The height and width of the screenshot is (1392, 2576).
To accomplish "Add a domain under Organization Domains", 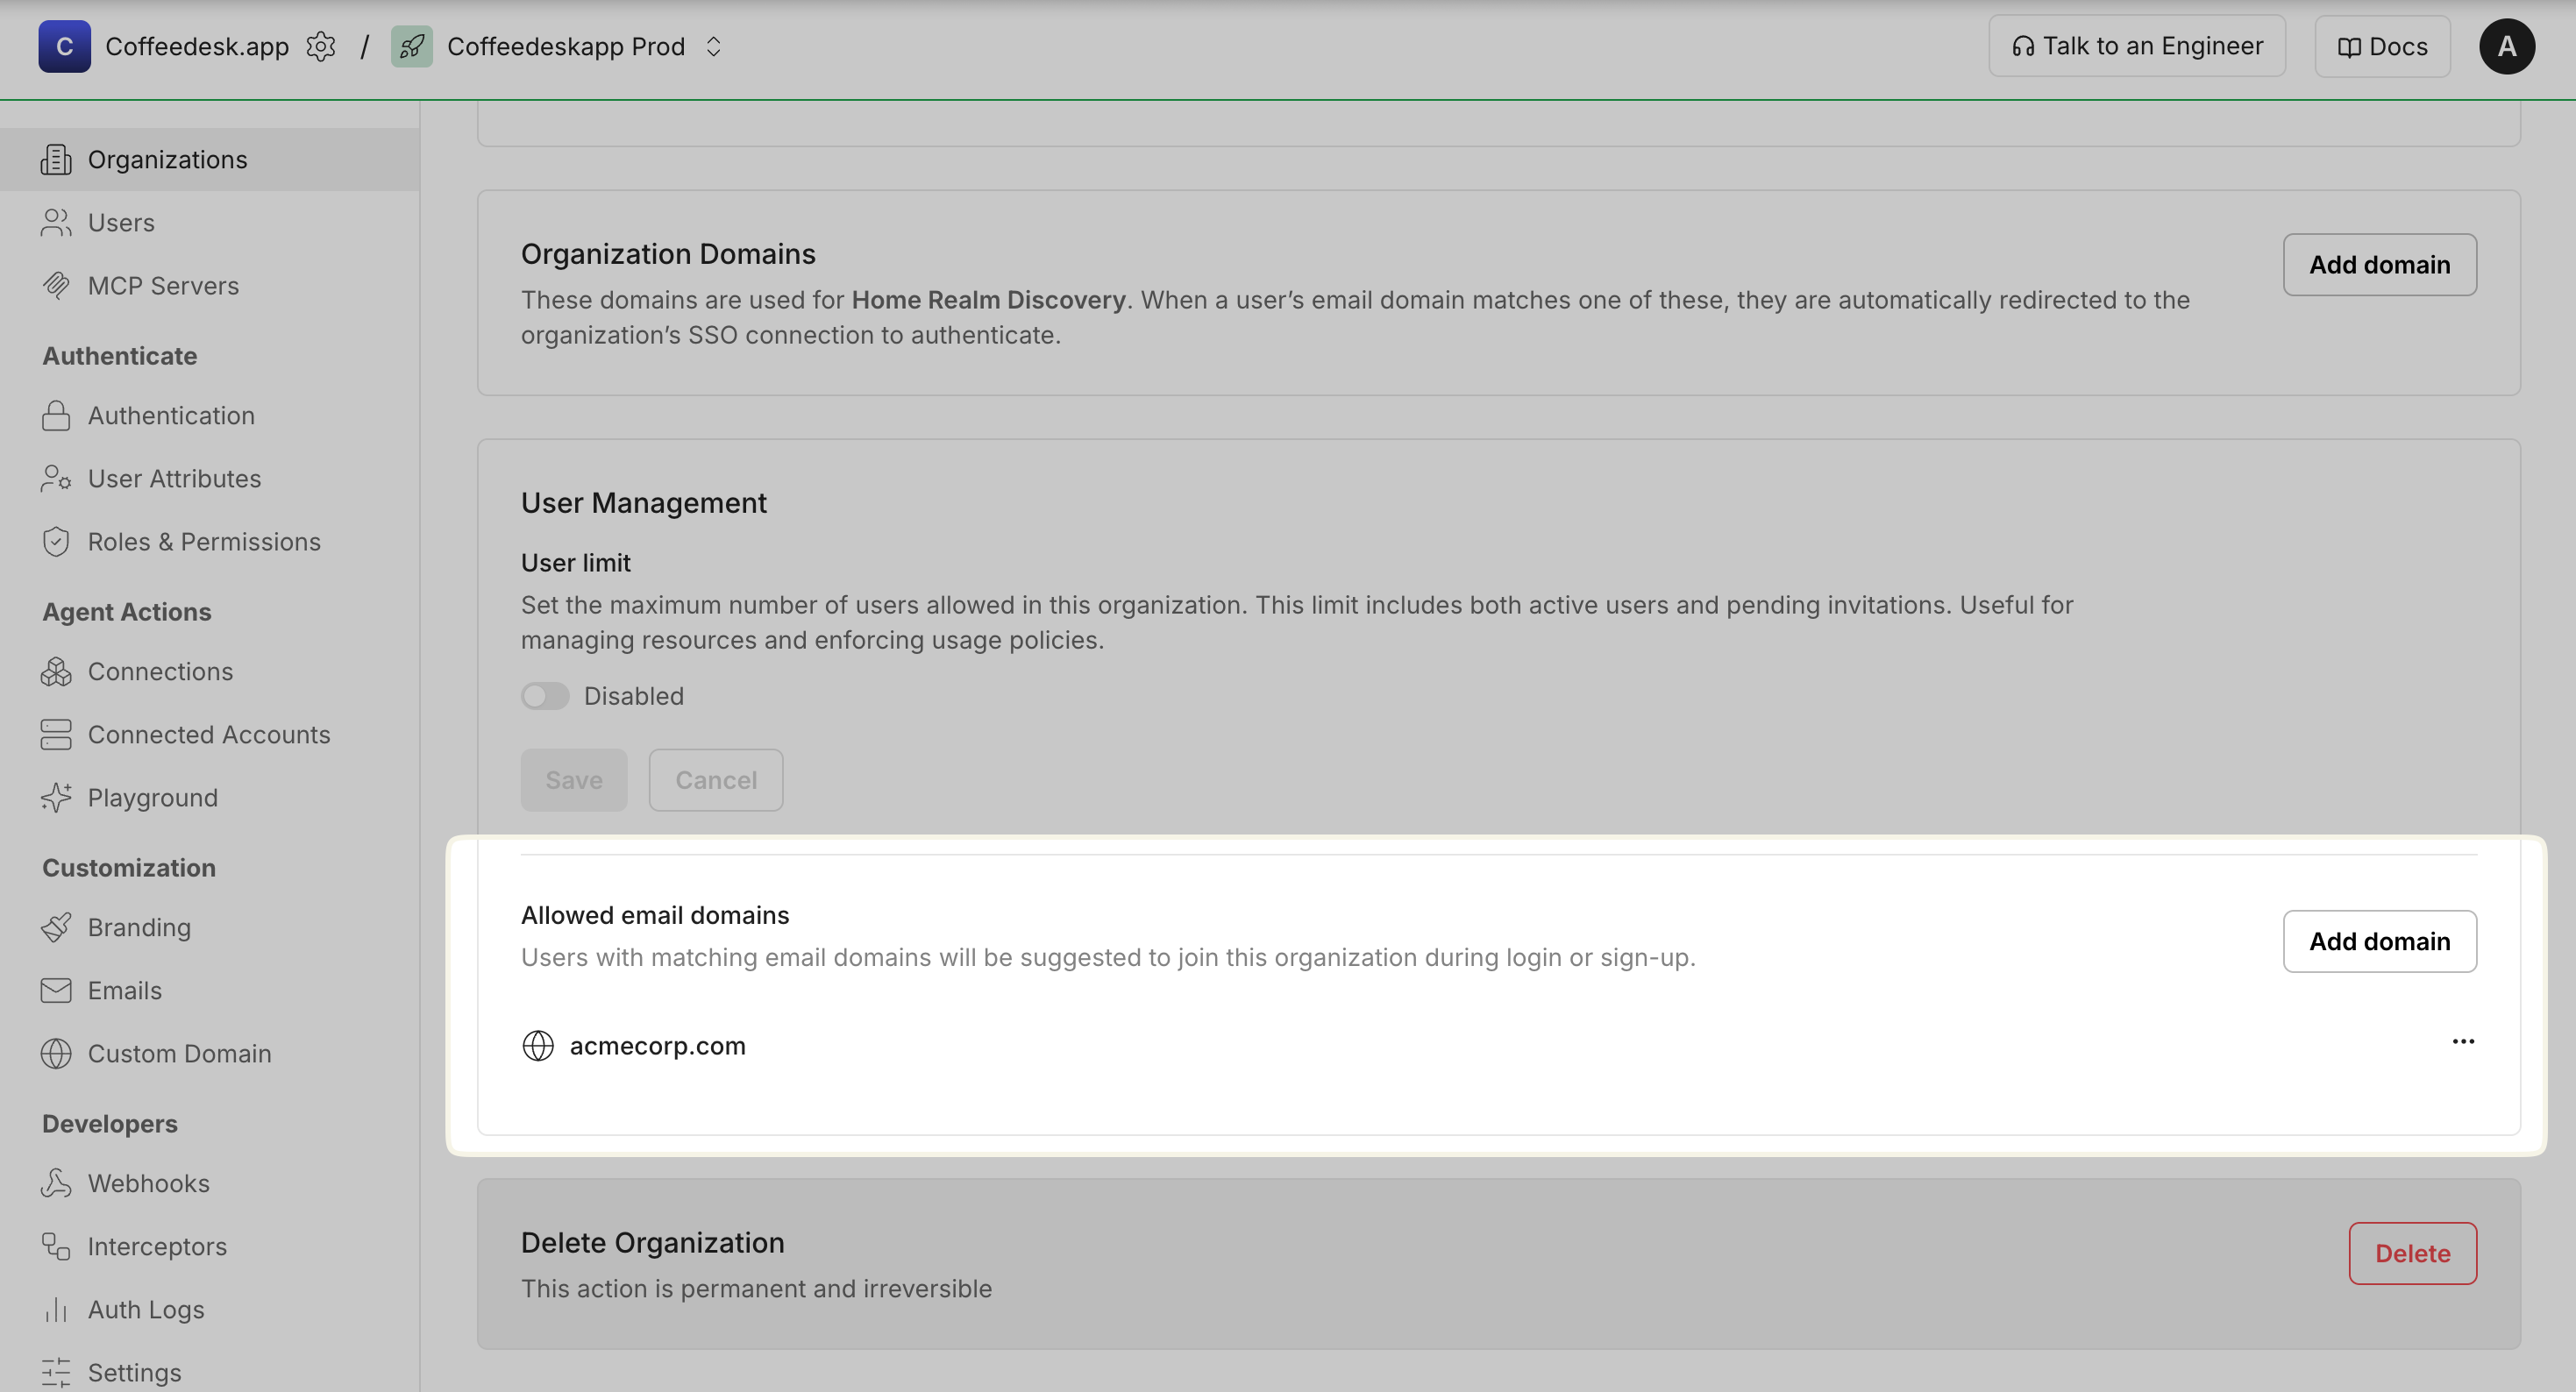I will pyautogui.click(x=2379, y=264).
